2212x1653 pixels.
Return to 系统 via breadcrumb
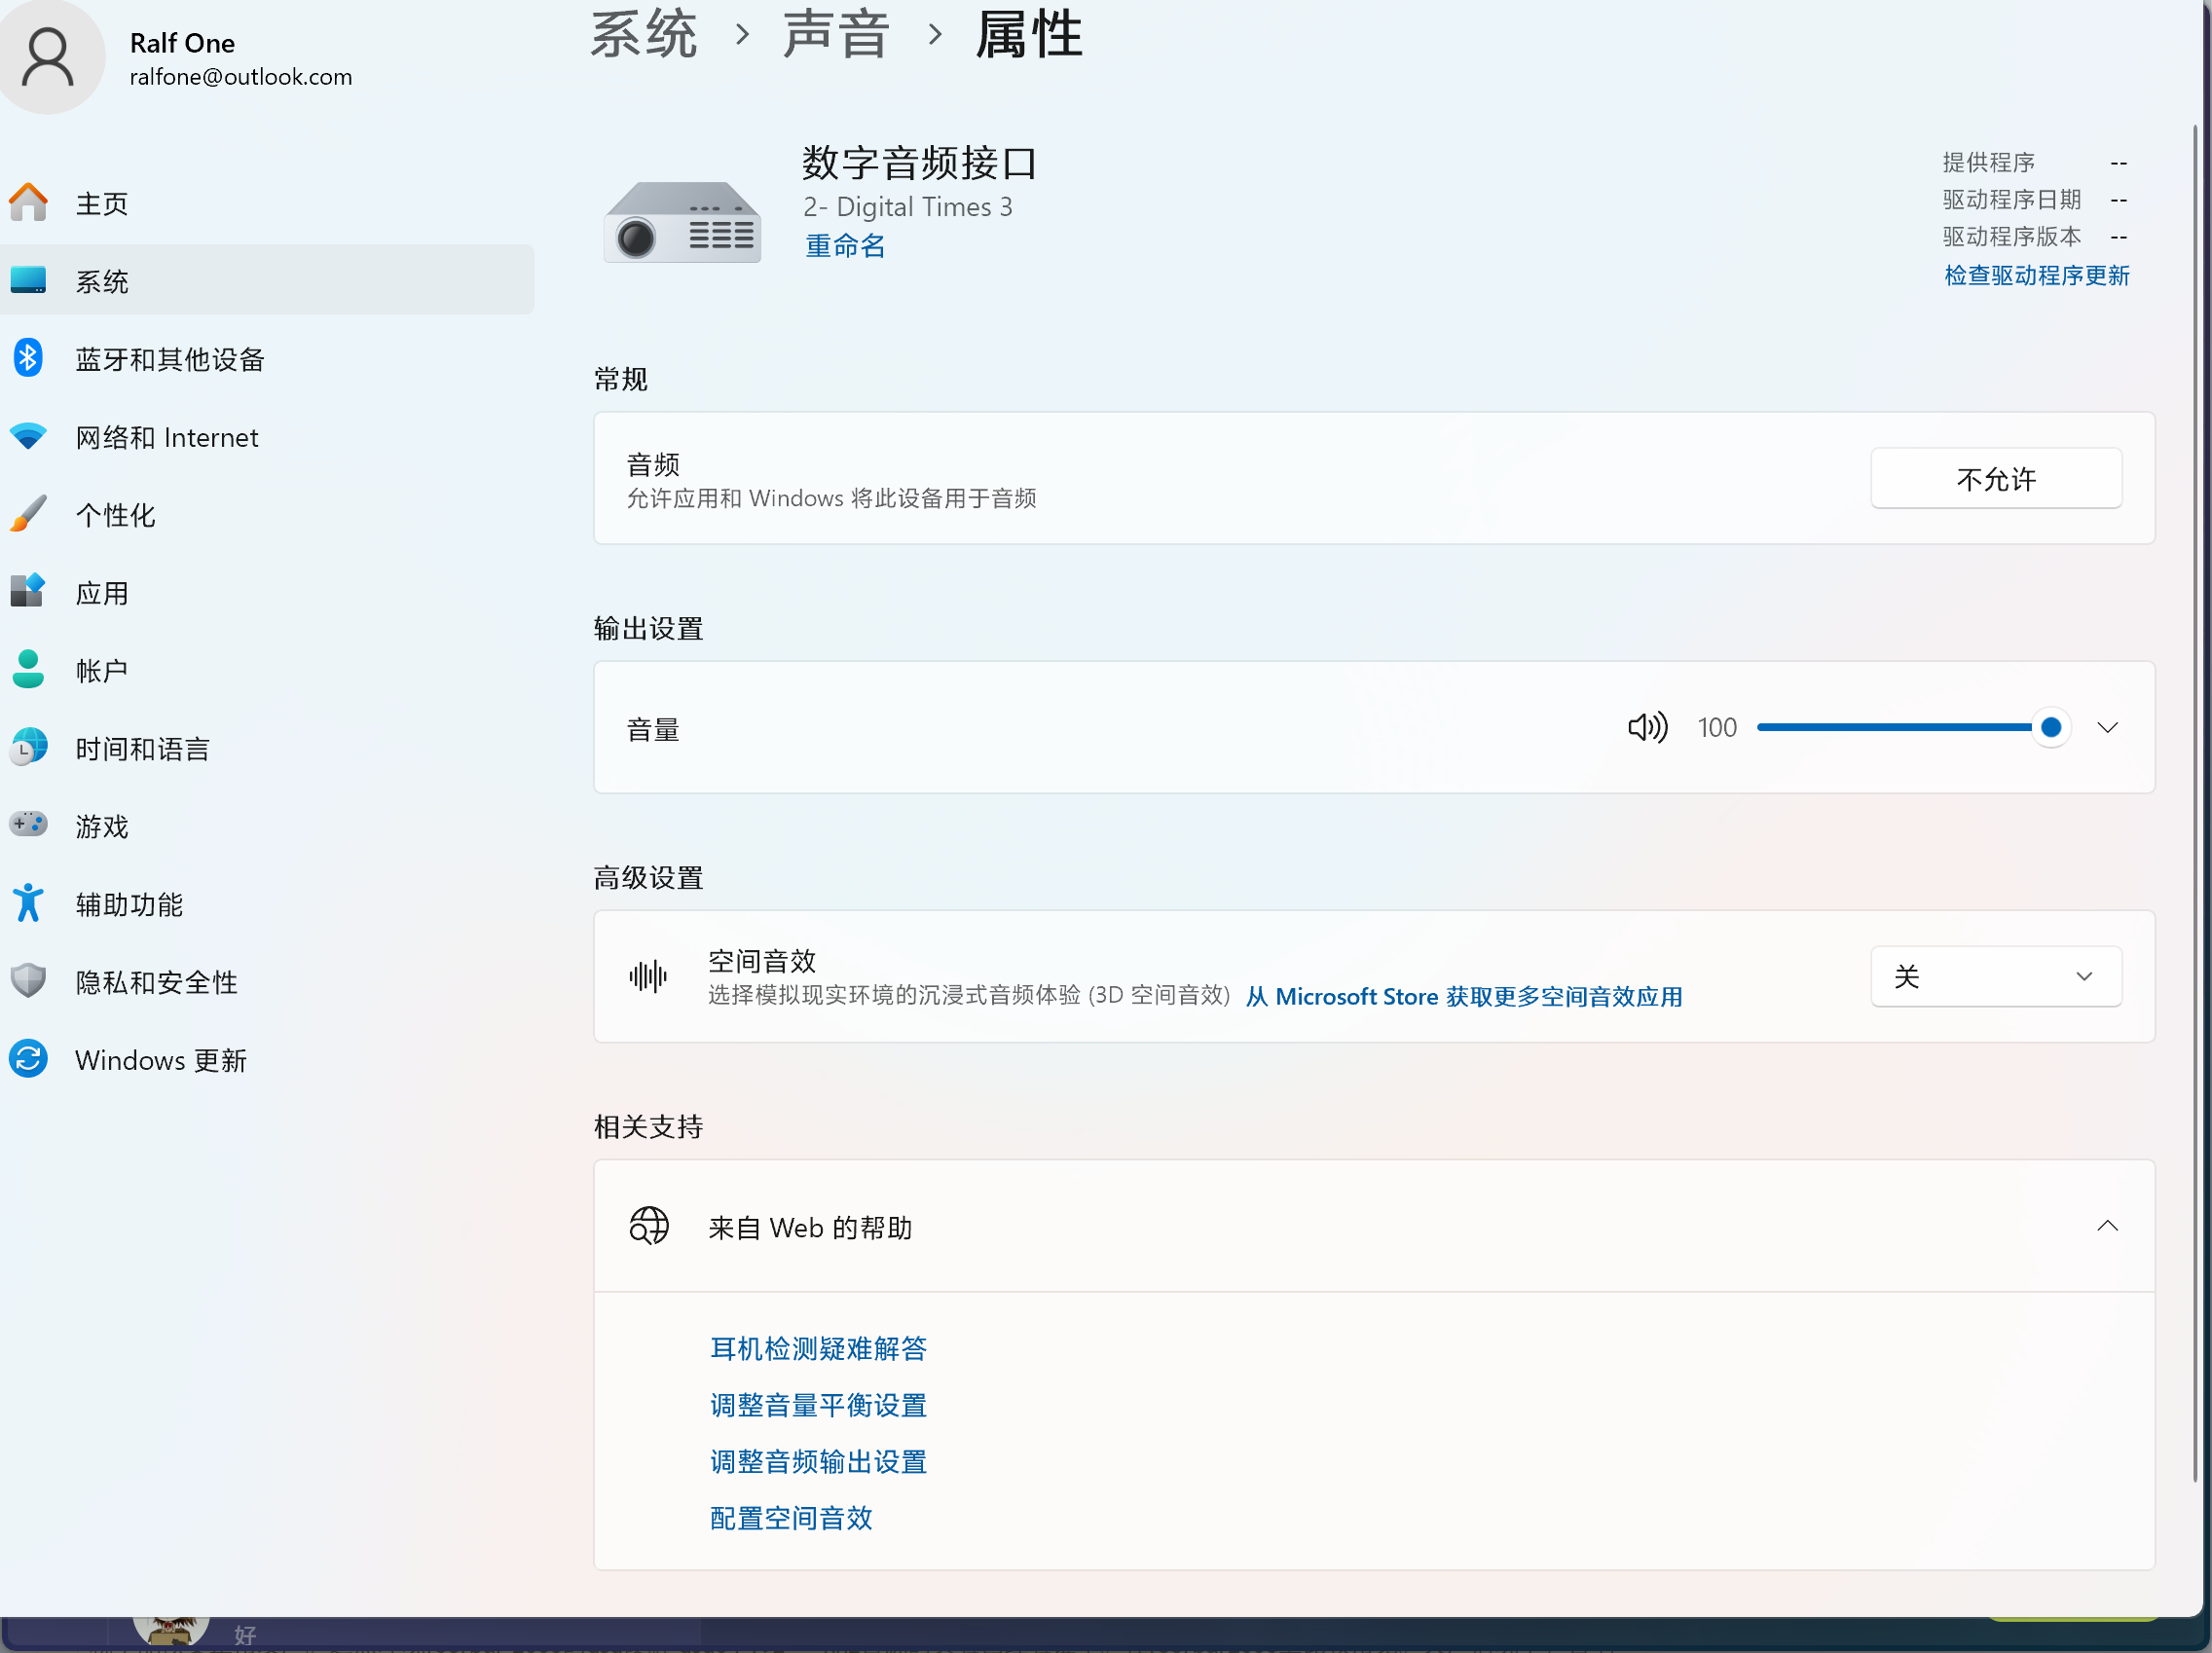pyautogui.click(x=643, y=34)
